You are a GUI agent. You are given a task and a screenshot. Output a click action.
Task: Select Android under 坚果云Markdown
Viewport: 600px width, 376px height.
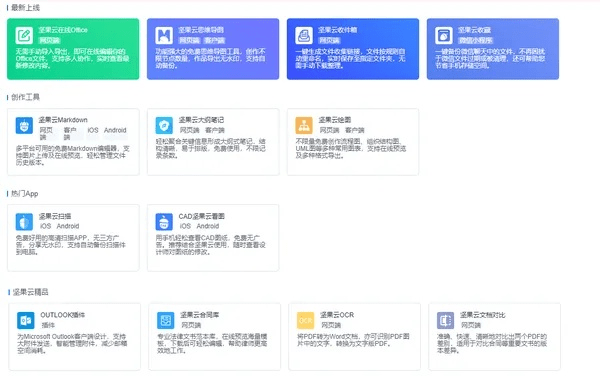point(115,130)
